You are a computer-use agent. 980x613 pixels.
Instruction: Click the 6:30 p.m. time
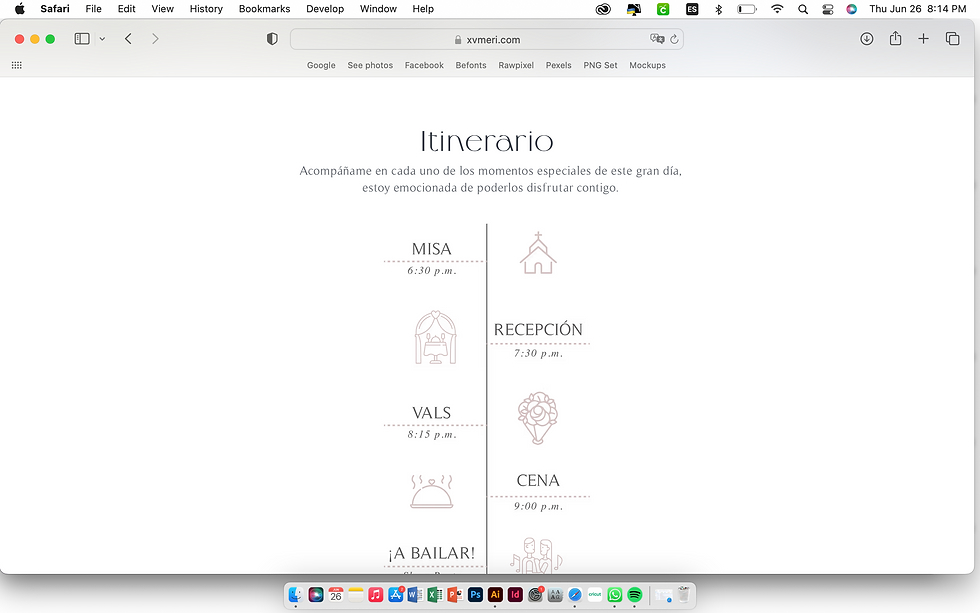point(432,271)
